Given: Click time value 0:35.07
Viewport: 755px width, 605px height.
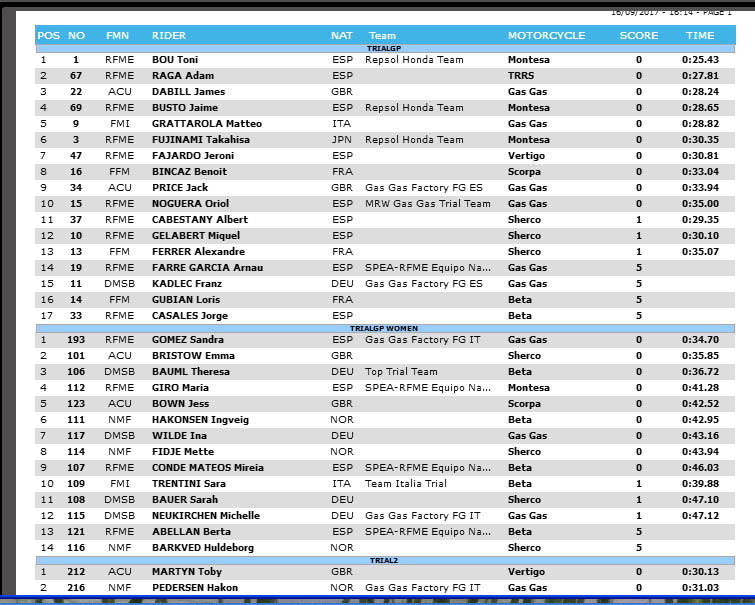Looking at the screenshot, I should click(x=700, y=251).
